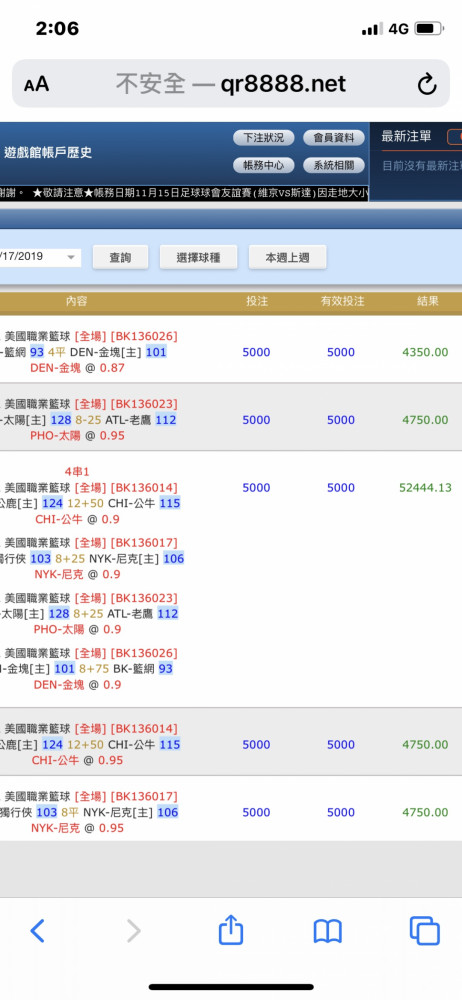Go back with the Safari back arrow
The height and width of the screenshot is (1000, 462).
(38, 931)
